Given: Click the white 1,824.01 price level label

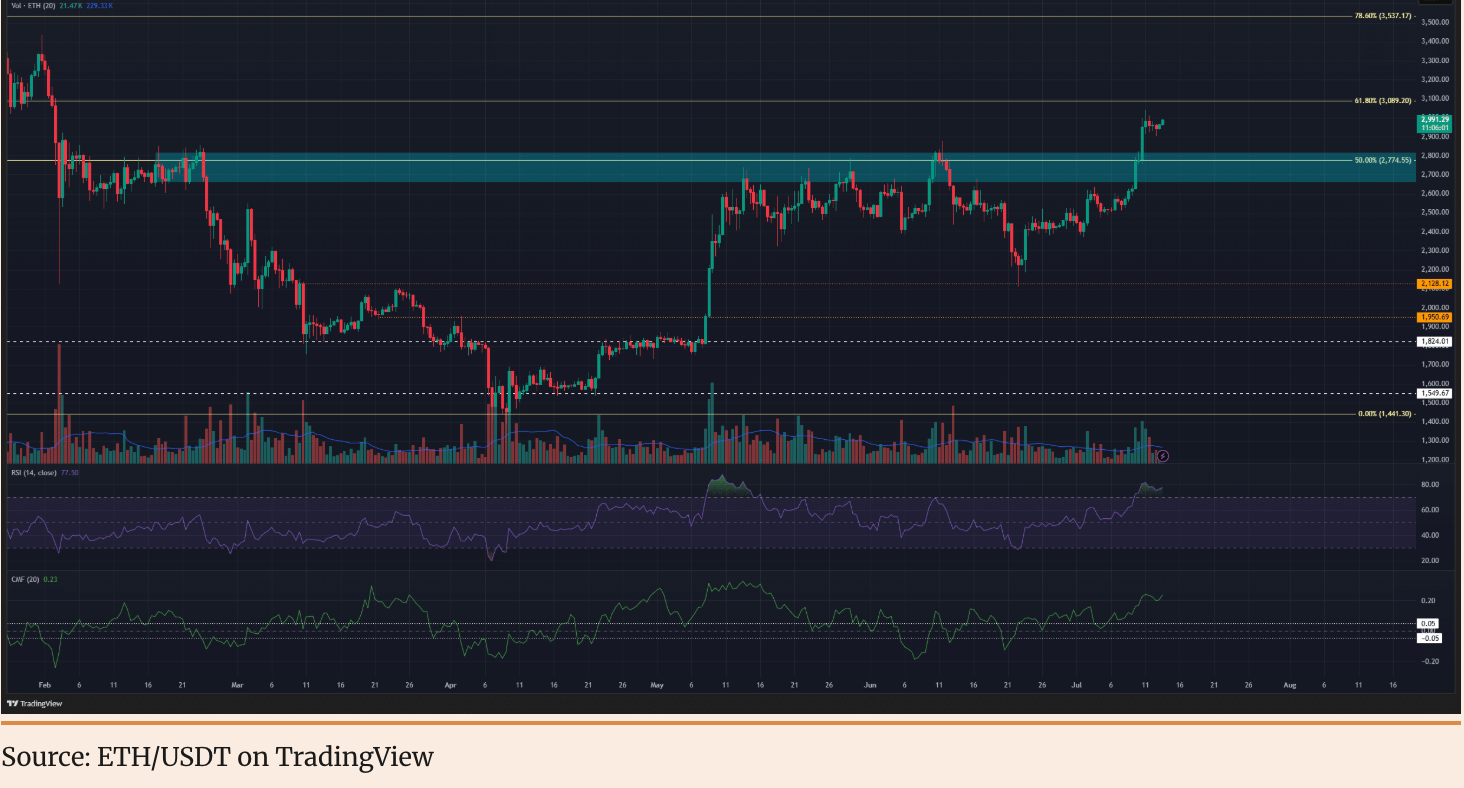Looking at the screenshot, I should click(x=1434, y=341).
